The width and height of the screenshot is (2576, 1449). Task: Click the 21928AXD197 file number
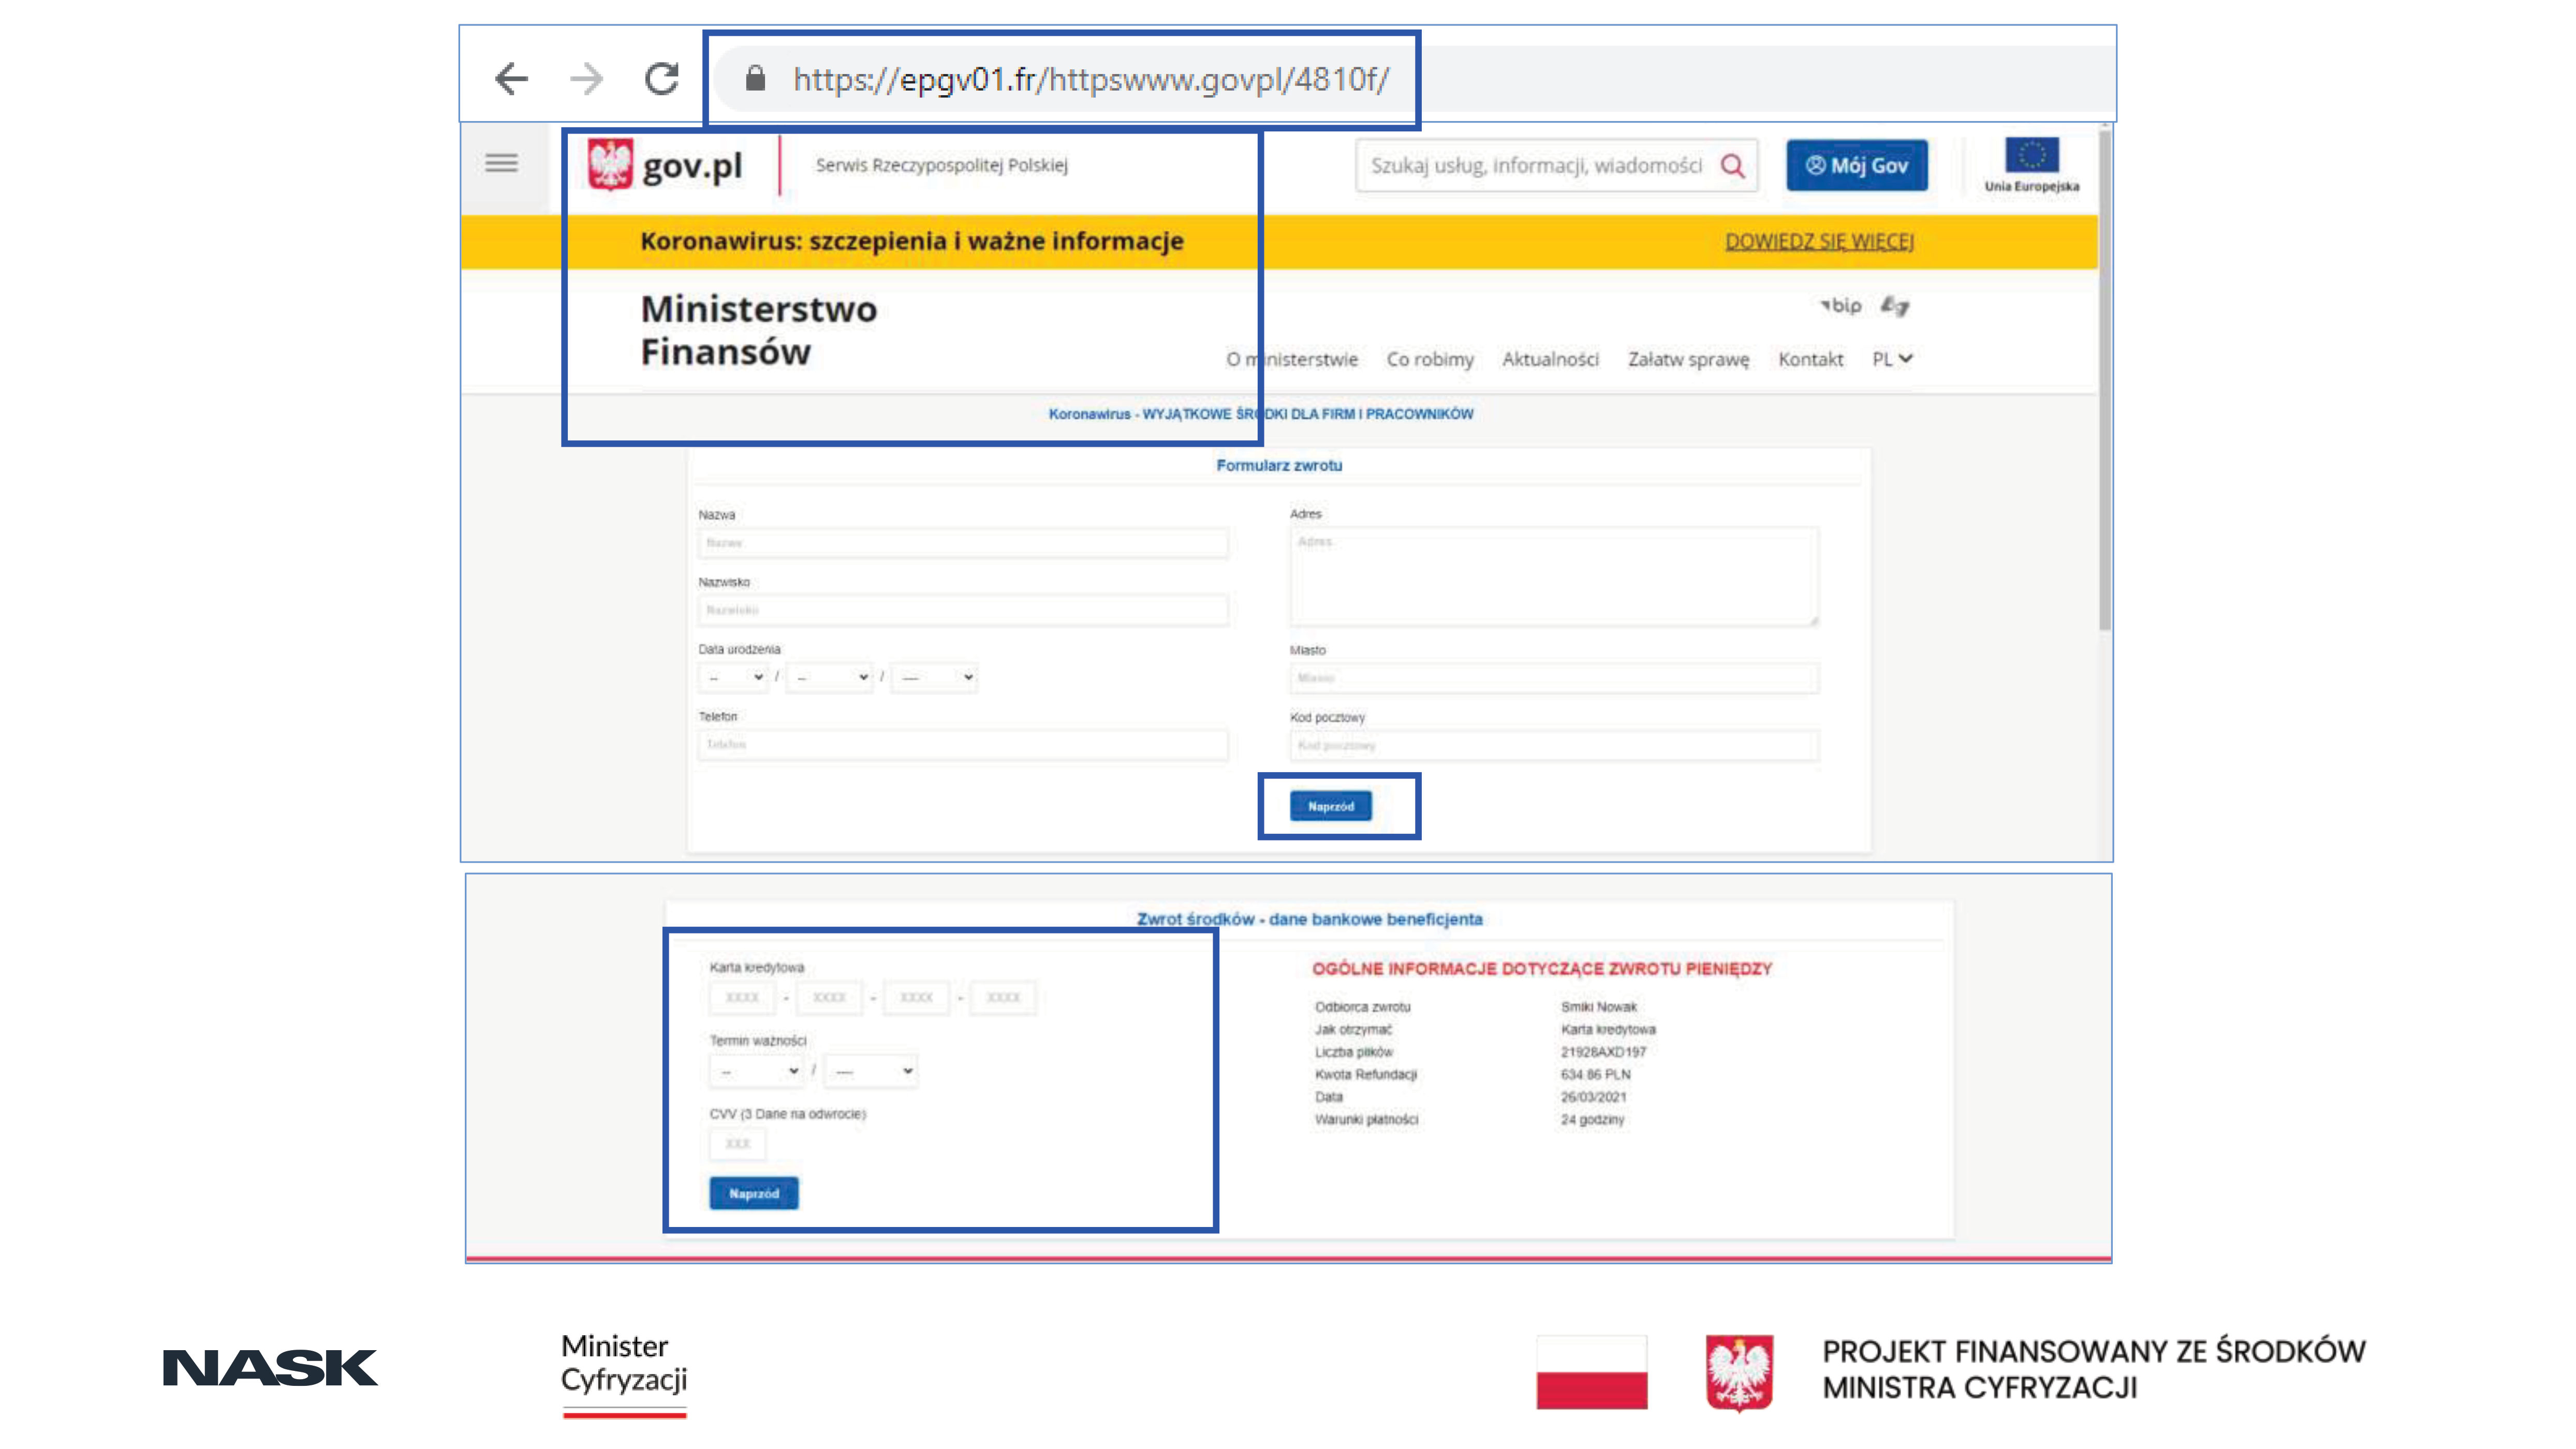tap(1604, 1053)
